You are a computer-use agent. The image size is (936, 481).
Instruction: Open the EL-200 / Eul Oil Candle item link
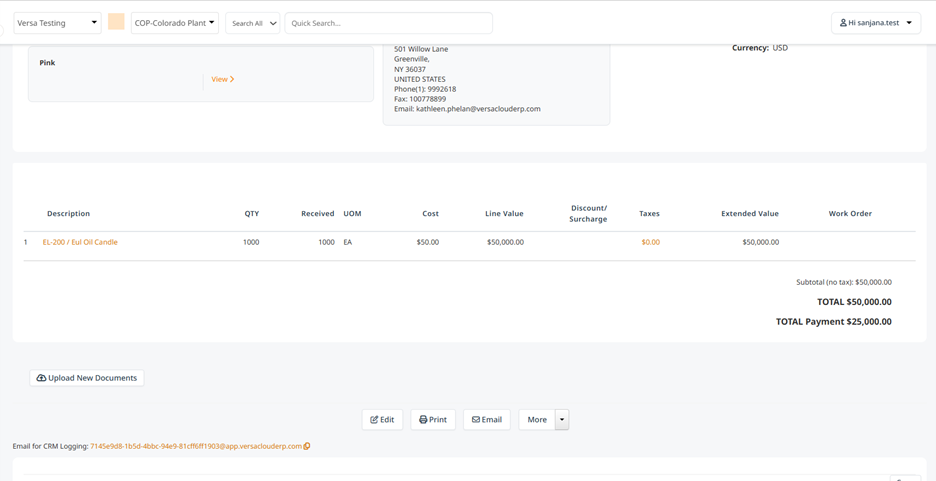point(80,242)
